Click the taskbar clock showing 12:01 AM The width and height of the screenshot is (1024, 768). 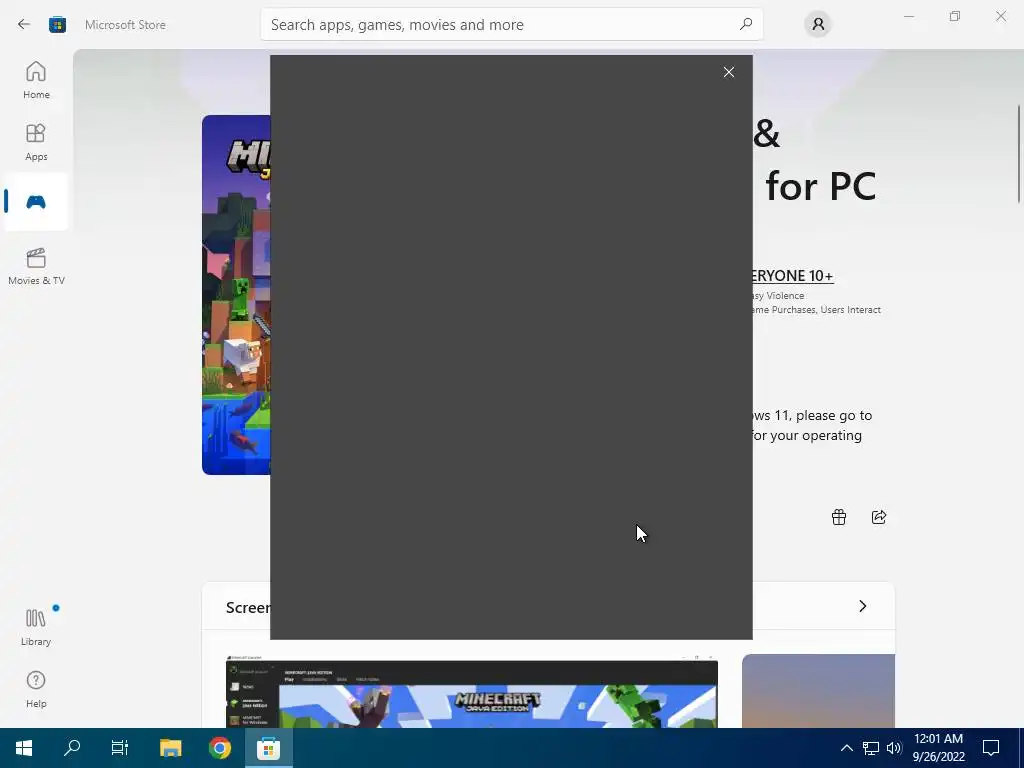(938, 748)
